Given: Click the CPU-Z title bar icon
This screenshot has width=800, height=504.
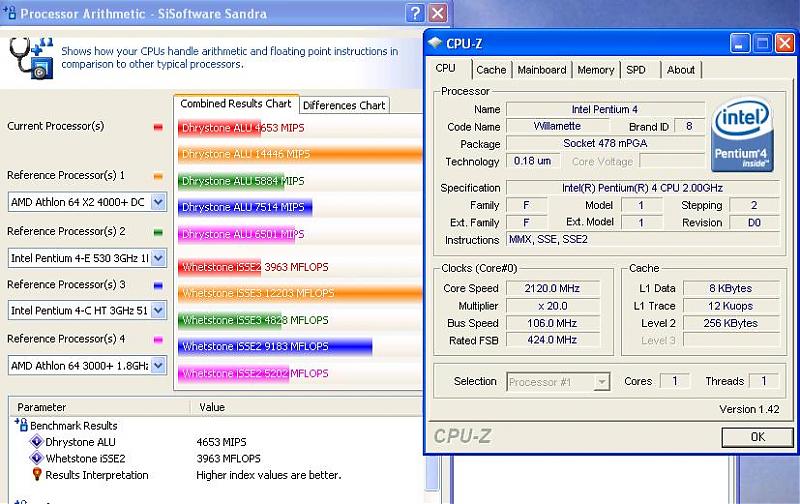Looking at the screenshot, I should click(435, 43).
